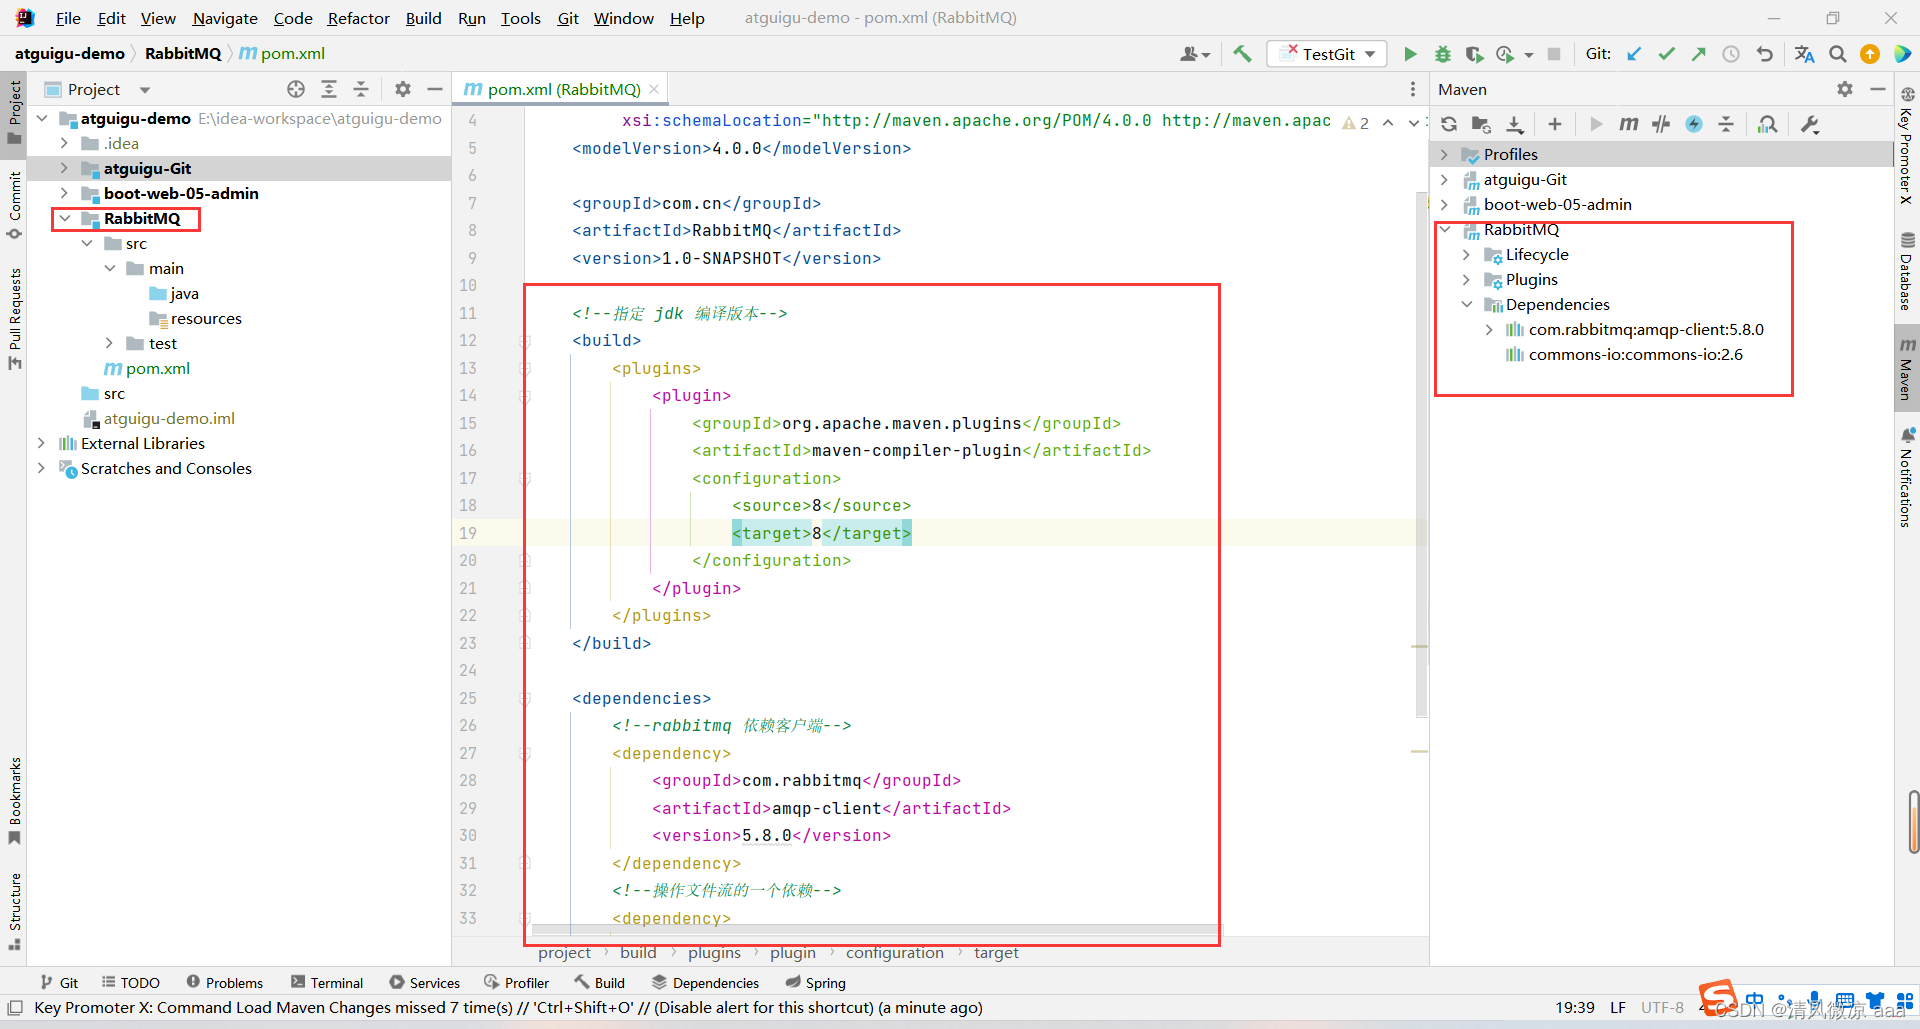Open Dependencies tool window at bottom
1920x1029 pixels.
point(705,983)
